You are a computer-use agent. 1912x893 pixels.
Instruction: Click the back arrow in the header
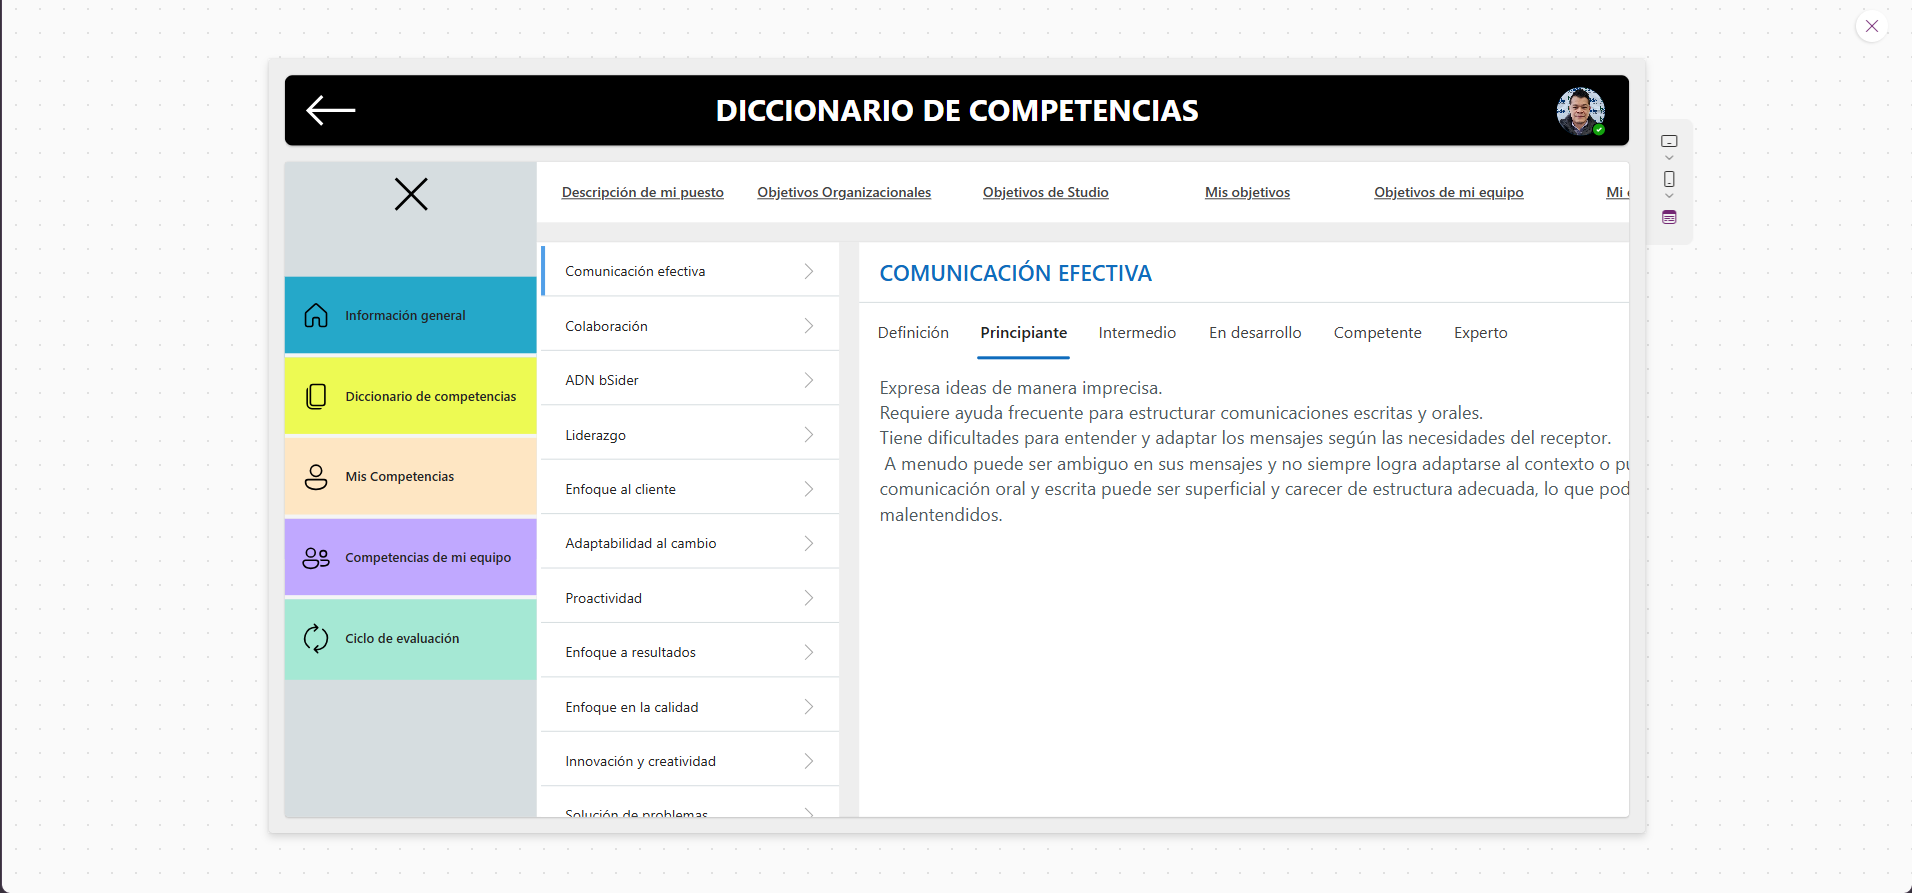tap(331, 110)
